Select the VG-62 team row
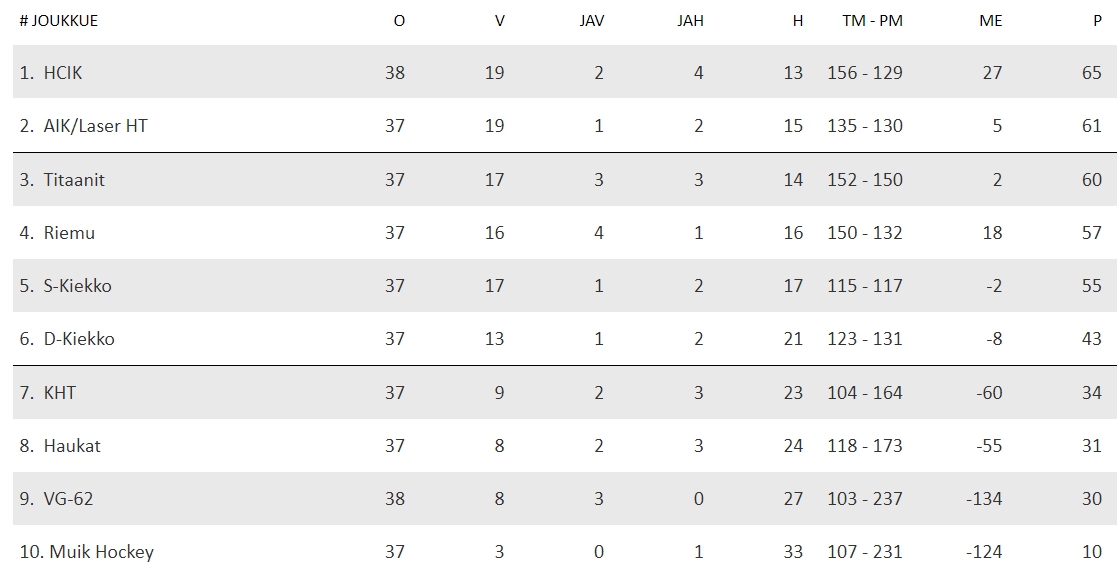 tap(565, 499)
